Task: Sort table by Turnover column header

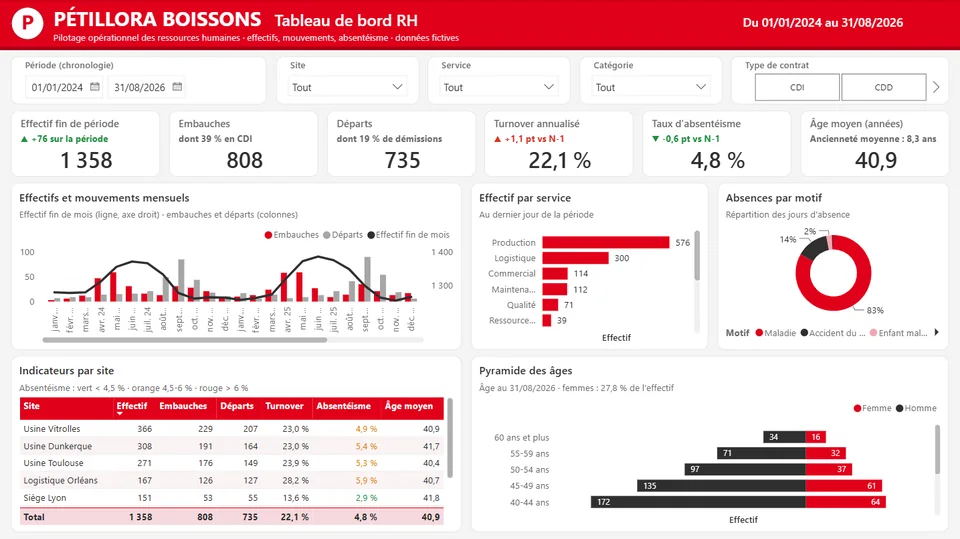Action: (x=284, y=406)
